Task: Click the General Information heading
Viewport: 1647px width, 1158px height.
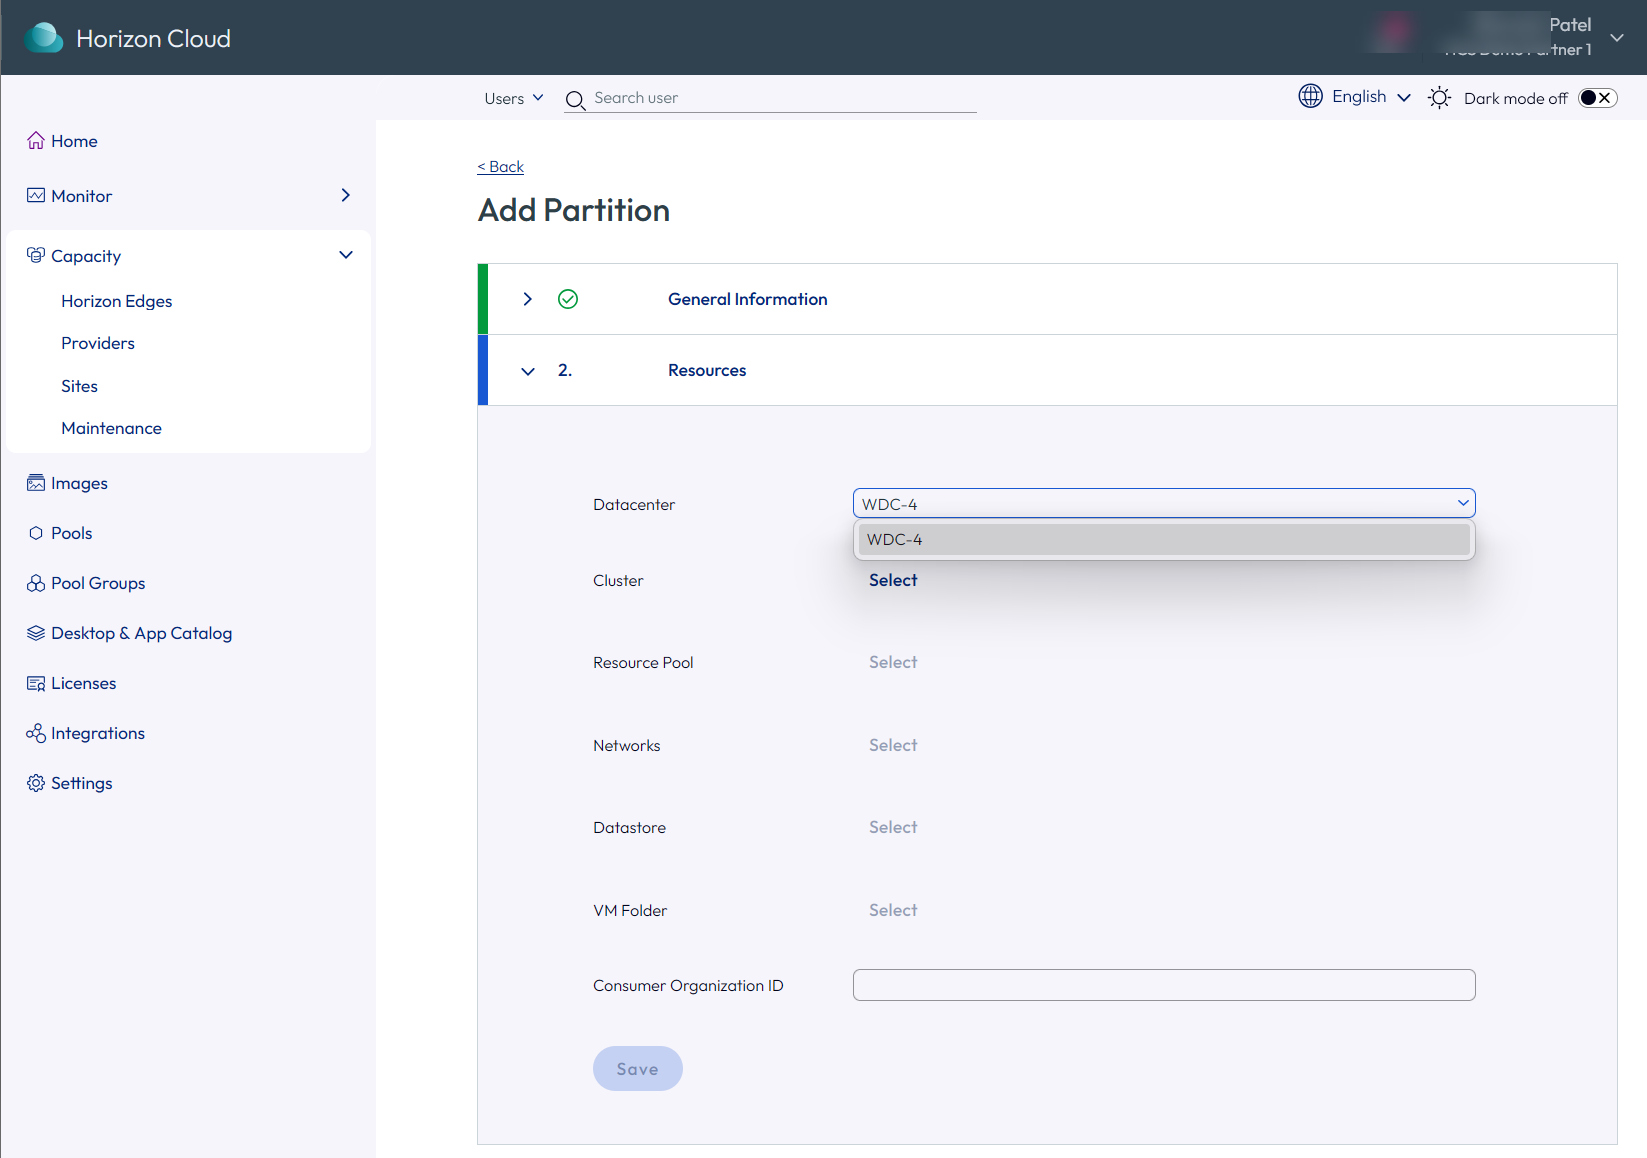Action: [748, 299]
